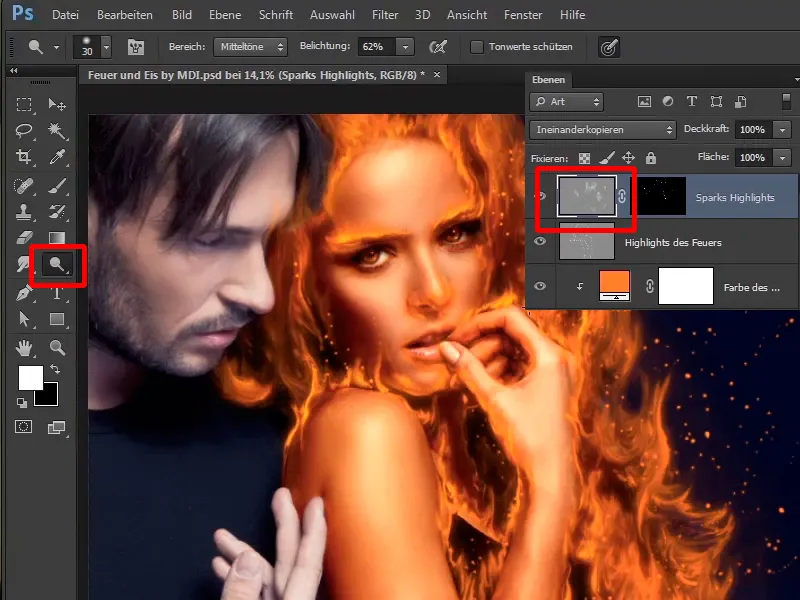Screen dimensions: 800x600
Task: Click the orange fill thumbnail of Farbe layer
Action: click(x=614, y=286)
